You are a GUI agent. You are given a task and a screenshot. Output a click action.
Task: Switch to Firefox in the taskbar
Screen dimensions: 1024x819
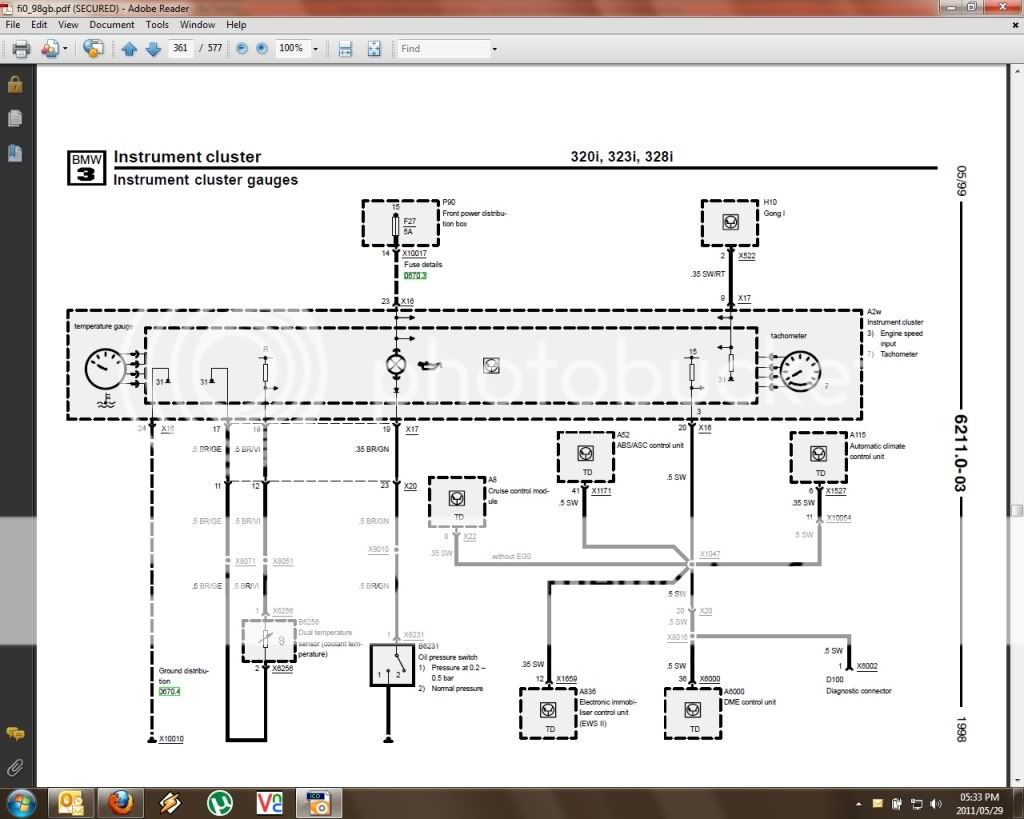coord(120,803)
